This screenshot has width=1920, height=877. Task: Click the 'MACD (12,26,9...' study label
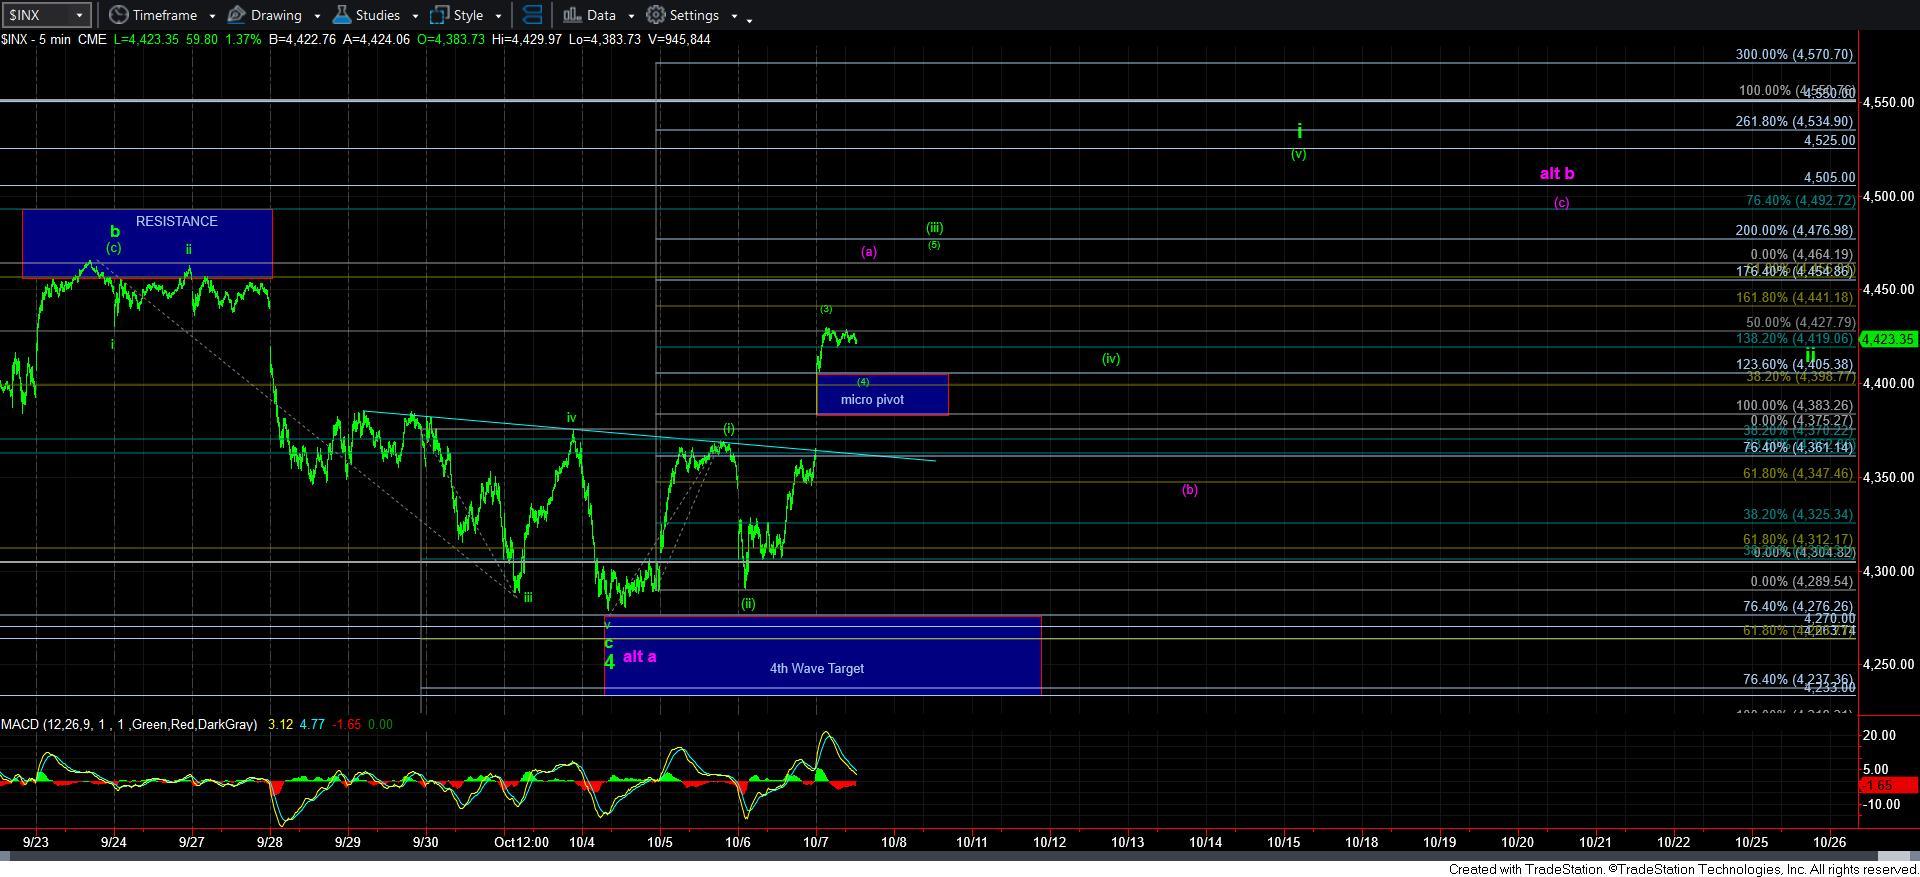point(129,724)
